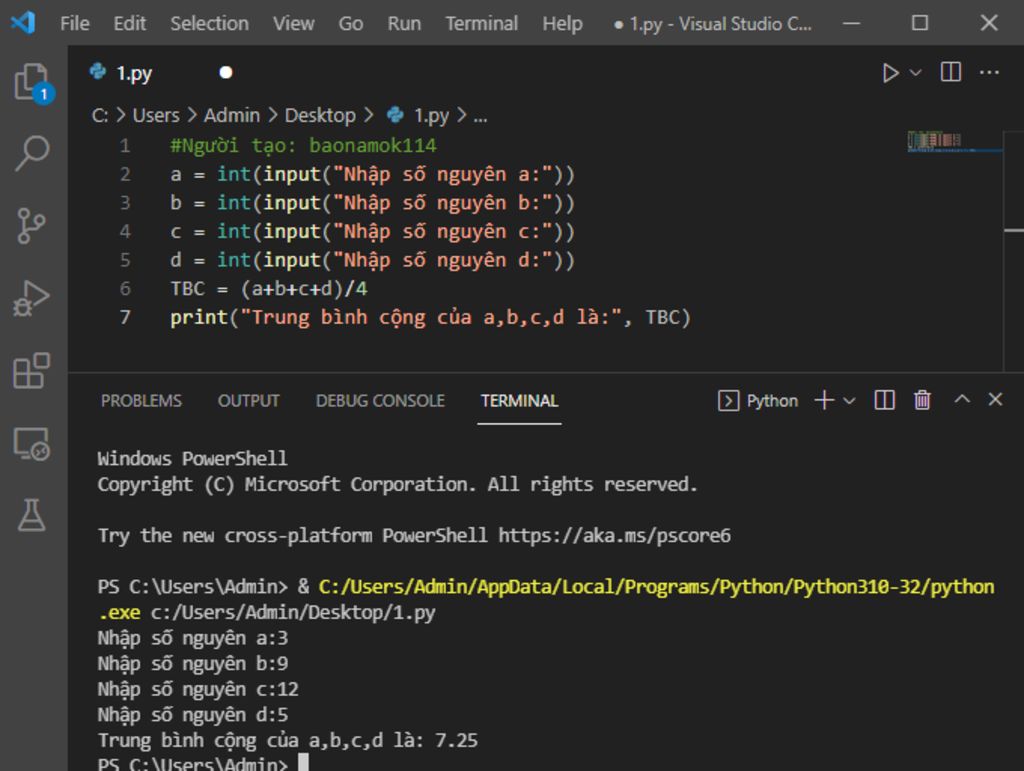Create a new terminal with plus icon
Image resolution: width=1024 pixels, height=771 pixels.
tap(824, 400)
